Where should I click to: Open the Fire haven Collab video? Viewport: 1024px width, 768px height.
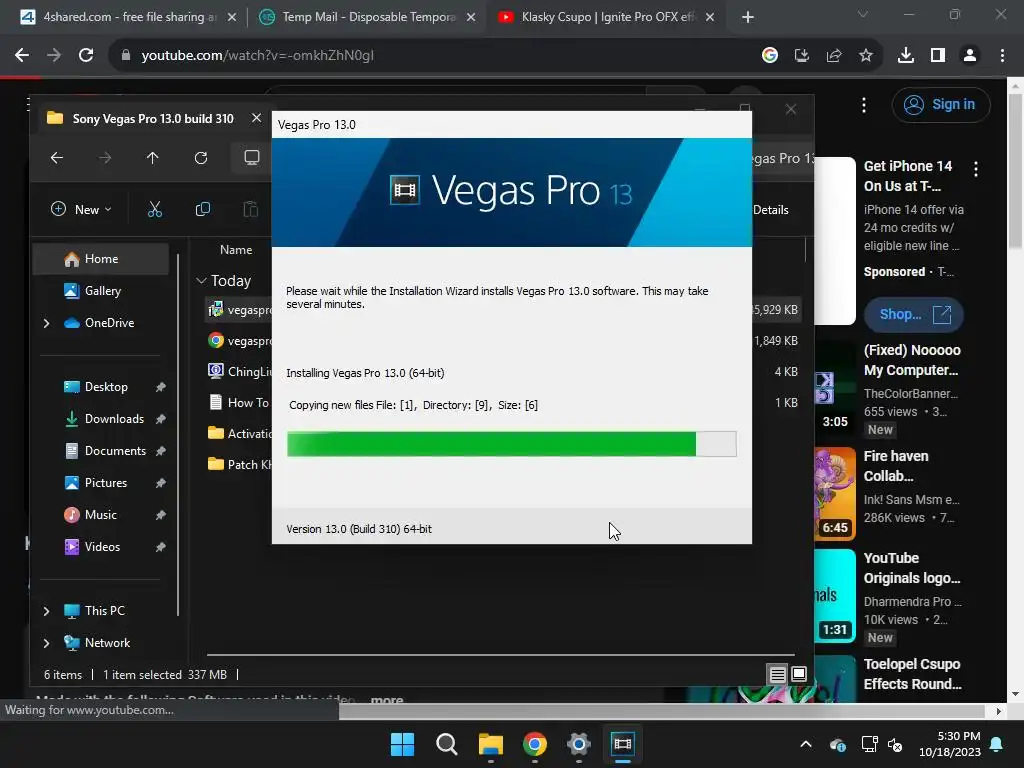coord(895,466)
